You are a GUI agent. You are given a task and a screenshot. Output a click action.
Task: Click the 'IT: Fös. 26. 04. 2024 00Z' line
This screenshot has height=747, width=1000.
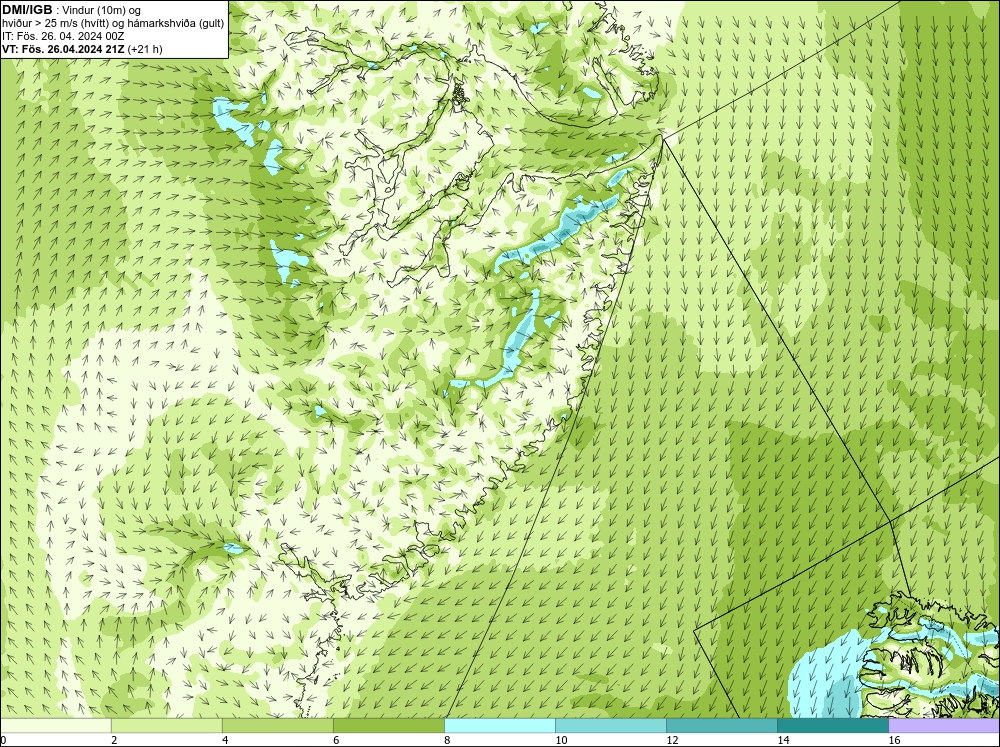point(62,36)
